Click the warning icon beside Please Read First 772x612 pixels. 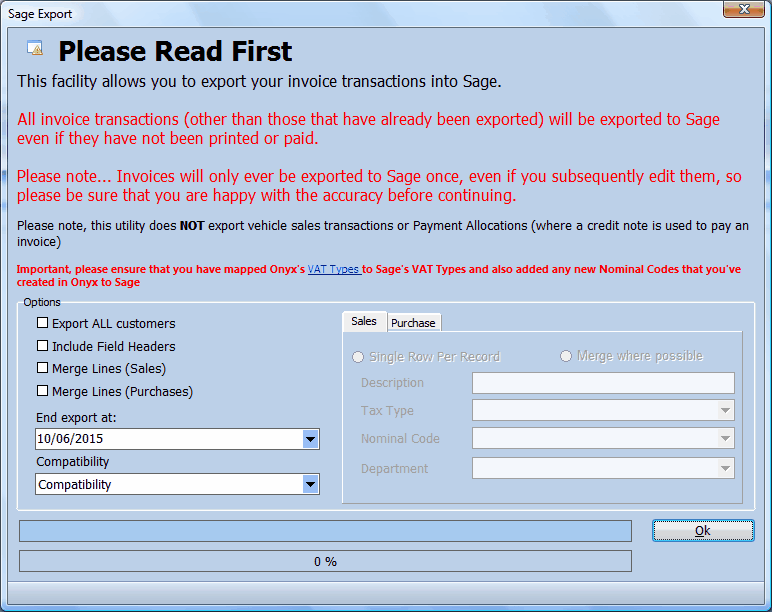click(x=35, y=48)
